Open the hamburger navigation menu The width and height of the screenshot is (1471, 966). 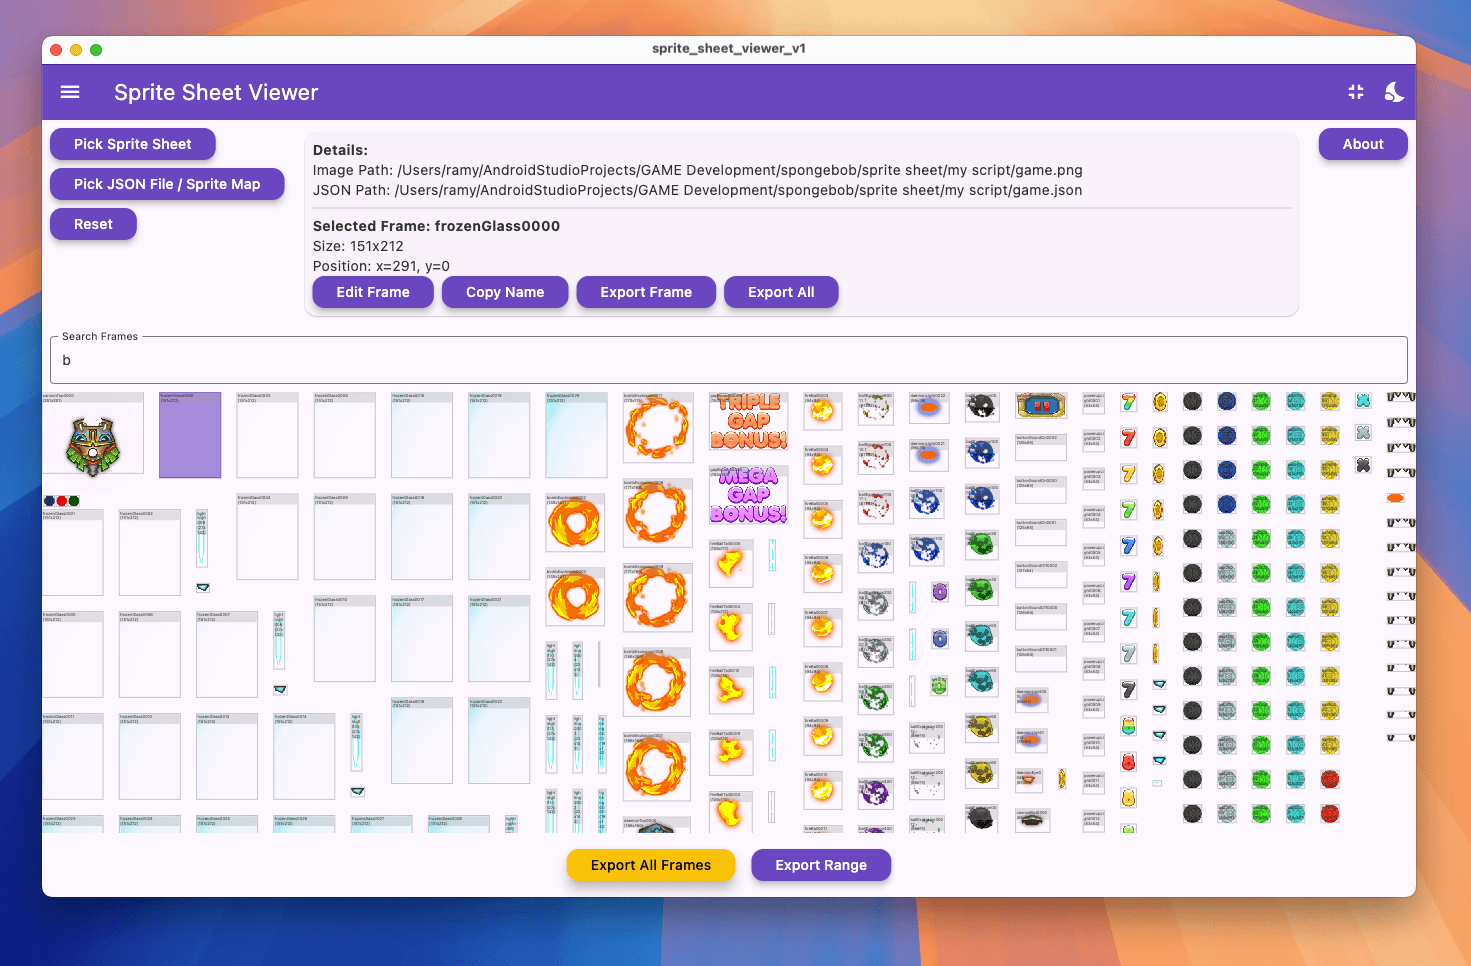coord(70,92)
